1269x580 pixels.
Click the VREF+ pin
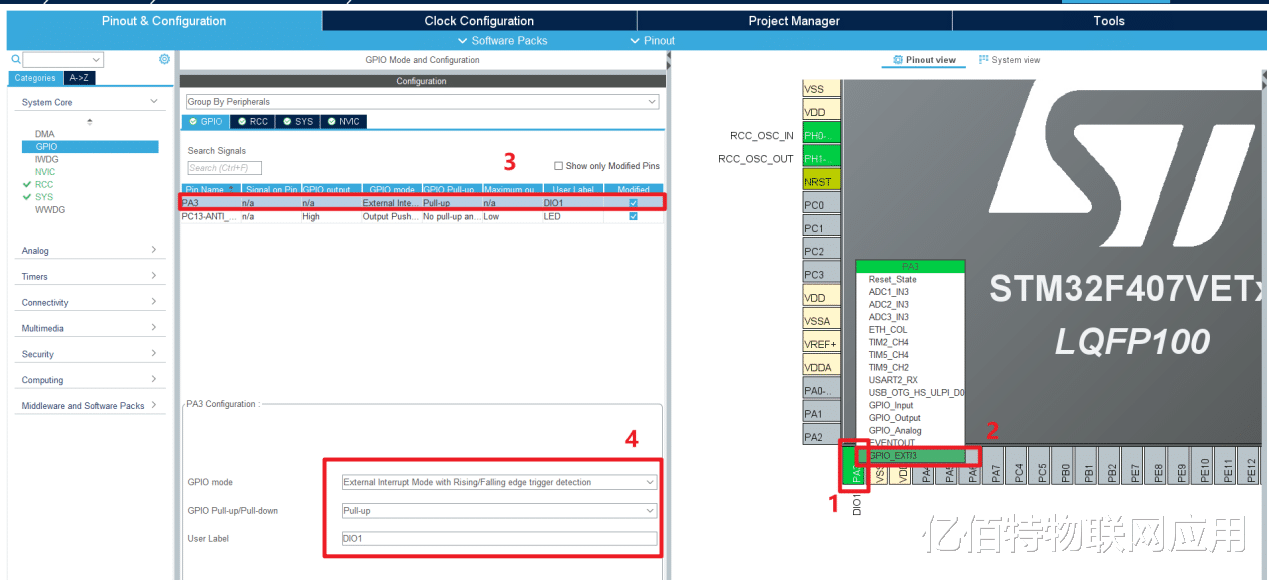822,344
